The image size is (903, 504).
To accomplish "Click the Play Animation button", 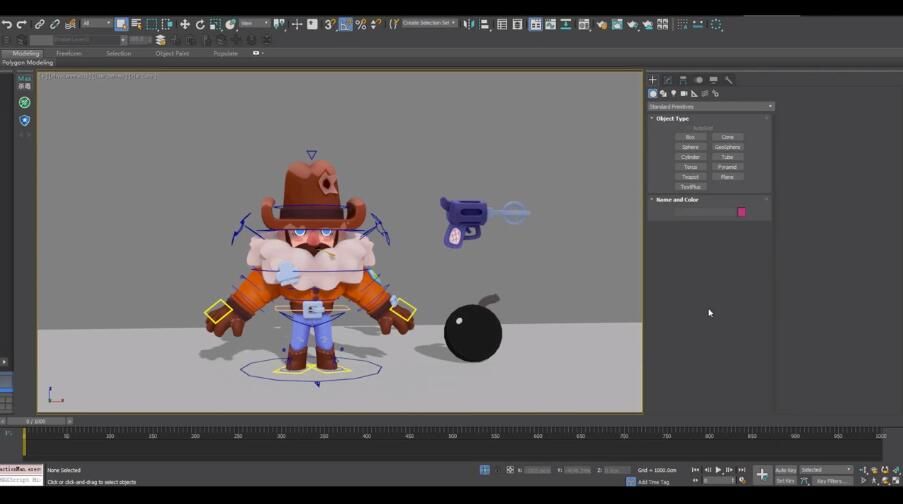I will [718, 470].
